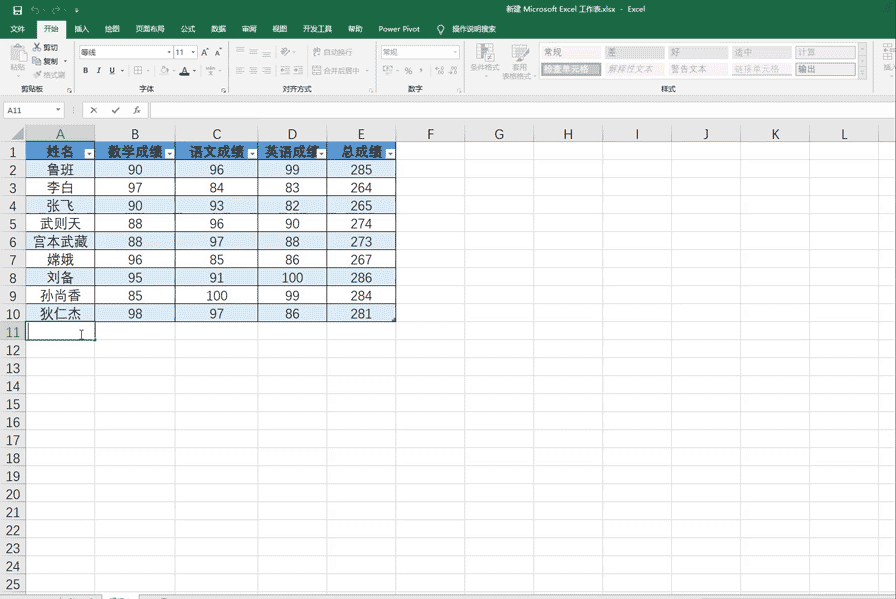The width and height of the screenshot is (896, 599).
Task: Select the 警告文本 cell style
Action: 698,69
